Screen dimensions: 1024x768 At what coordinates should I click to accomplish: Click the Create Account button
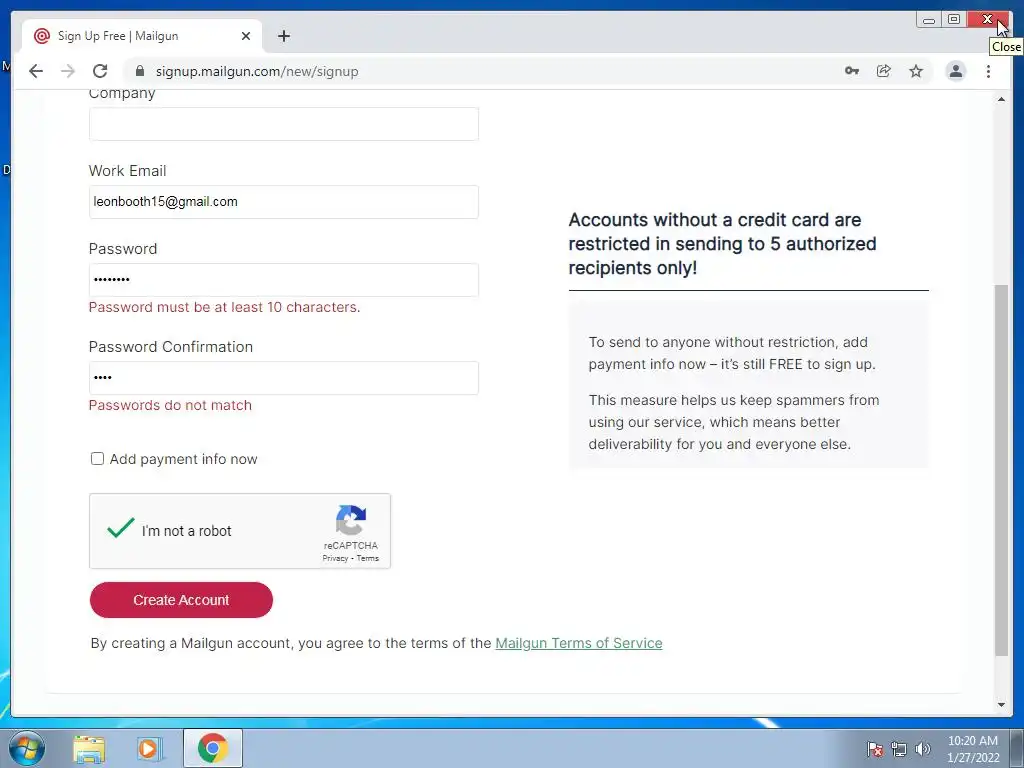coord(181,600)
